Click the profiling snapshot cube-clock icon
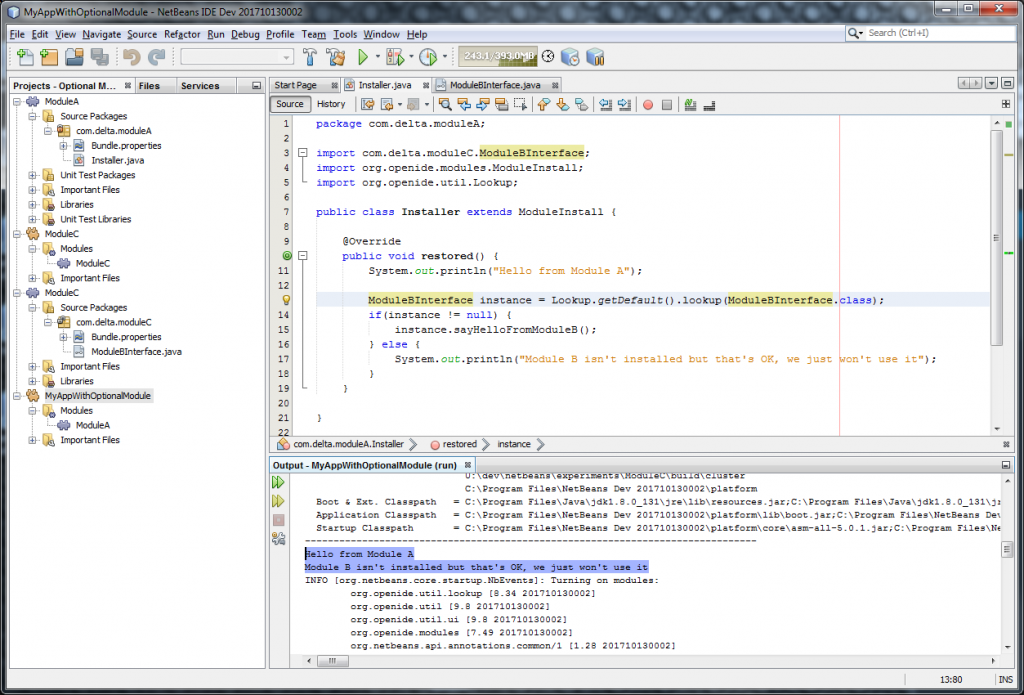 coord(570,57)
